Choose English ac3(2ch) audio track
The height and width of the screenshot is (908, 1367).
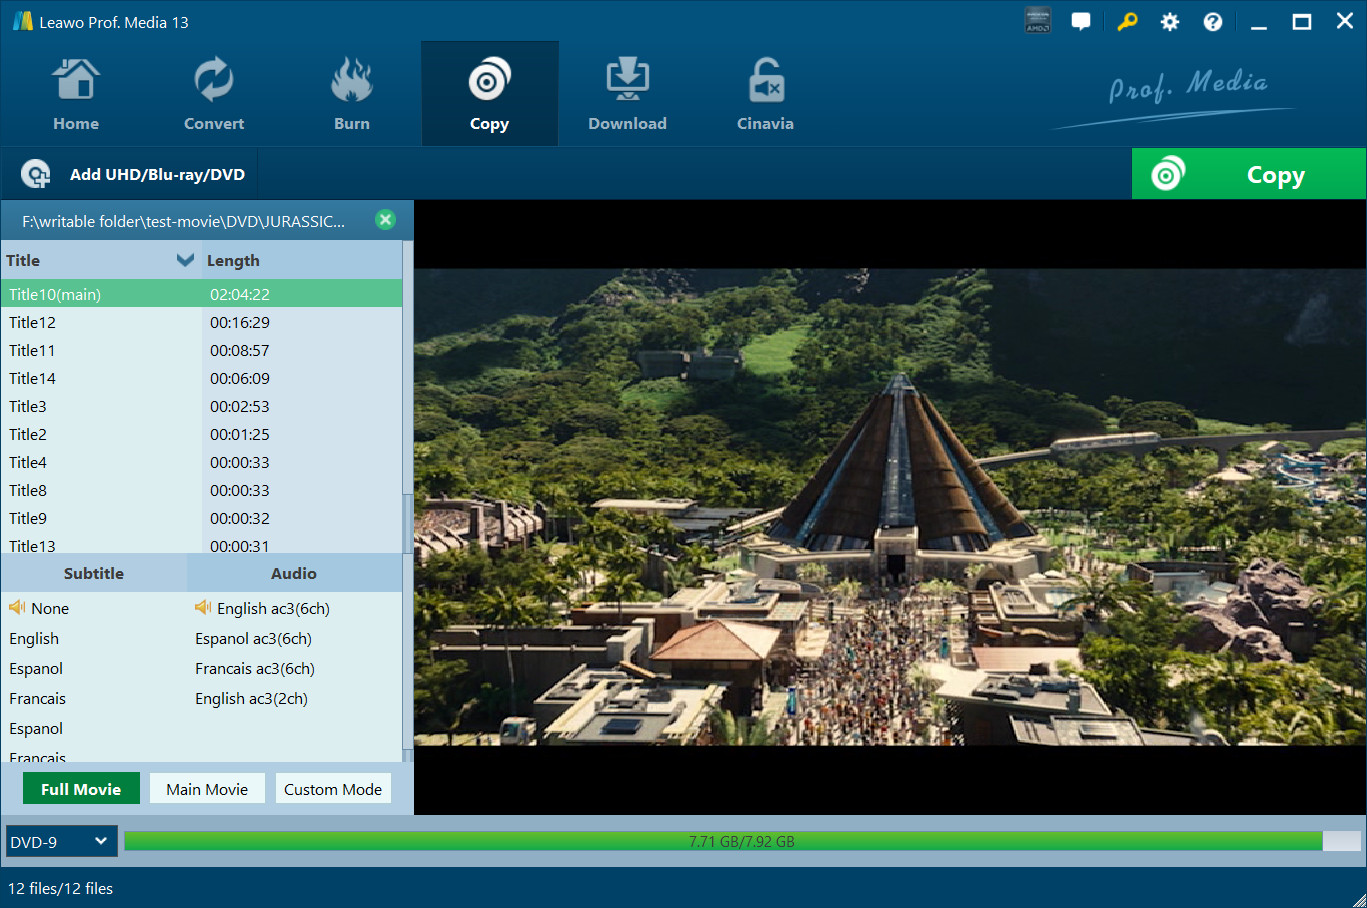(x=251, y=698)
